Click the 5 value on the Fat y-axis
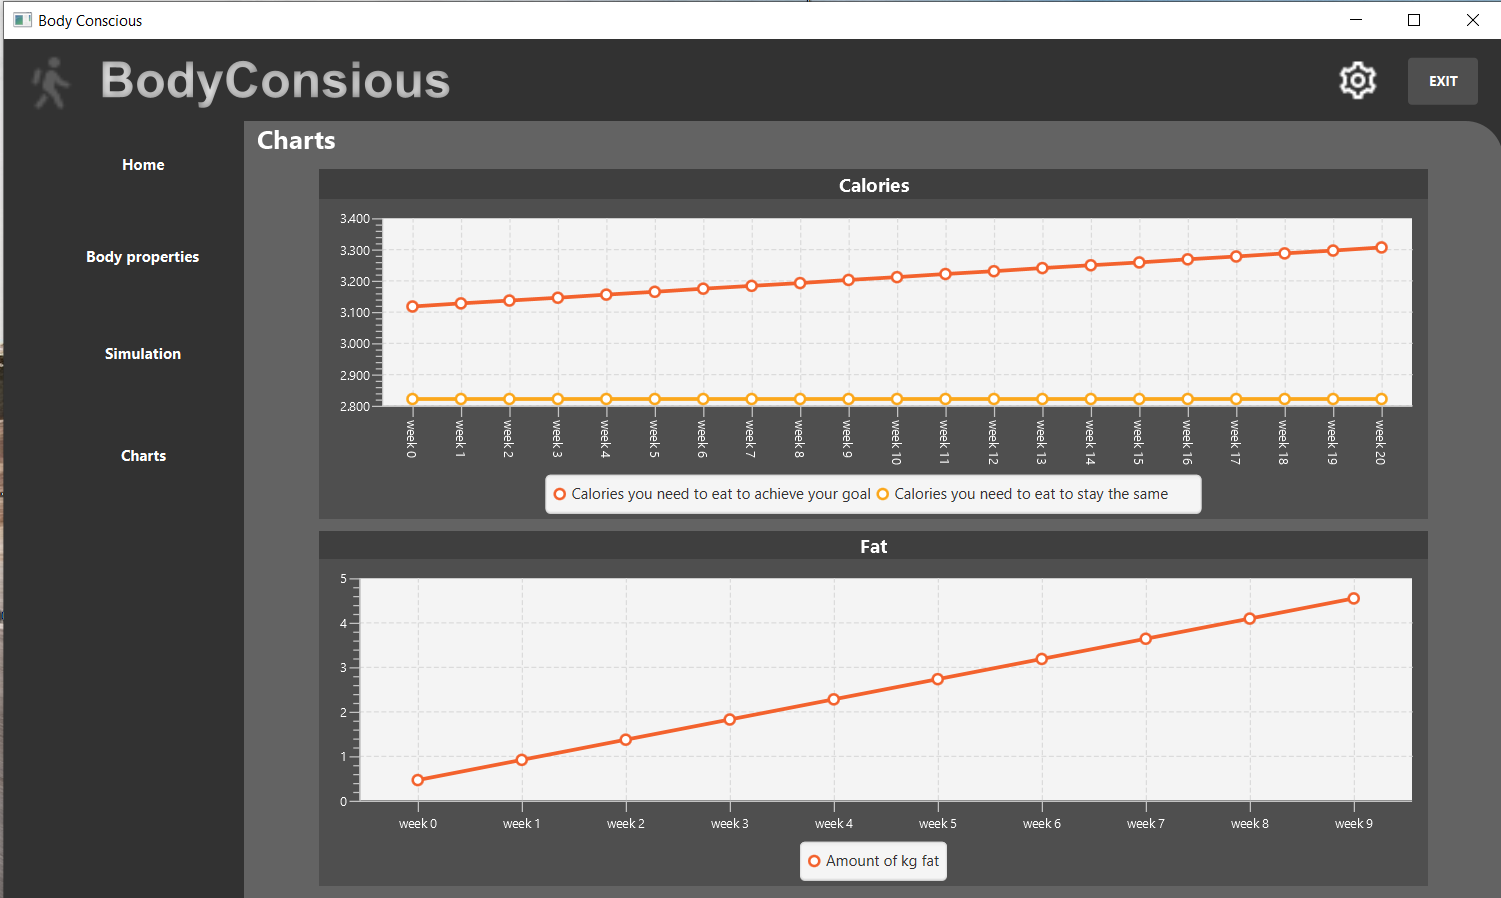Image resolution: width=1501 pixels, height=898 pixels. (x=343, y=579)
